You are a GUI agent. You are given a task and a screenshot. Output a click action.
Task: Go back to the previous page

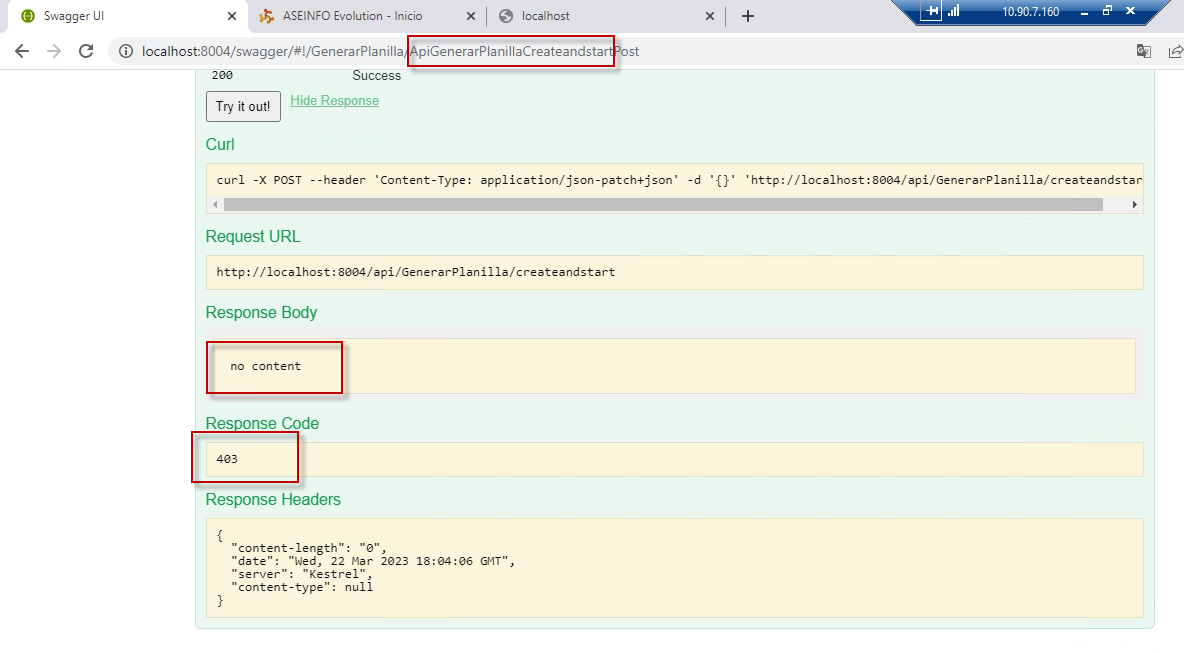pos(22,51)
